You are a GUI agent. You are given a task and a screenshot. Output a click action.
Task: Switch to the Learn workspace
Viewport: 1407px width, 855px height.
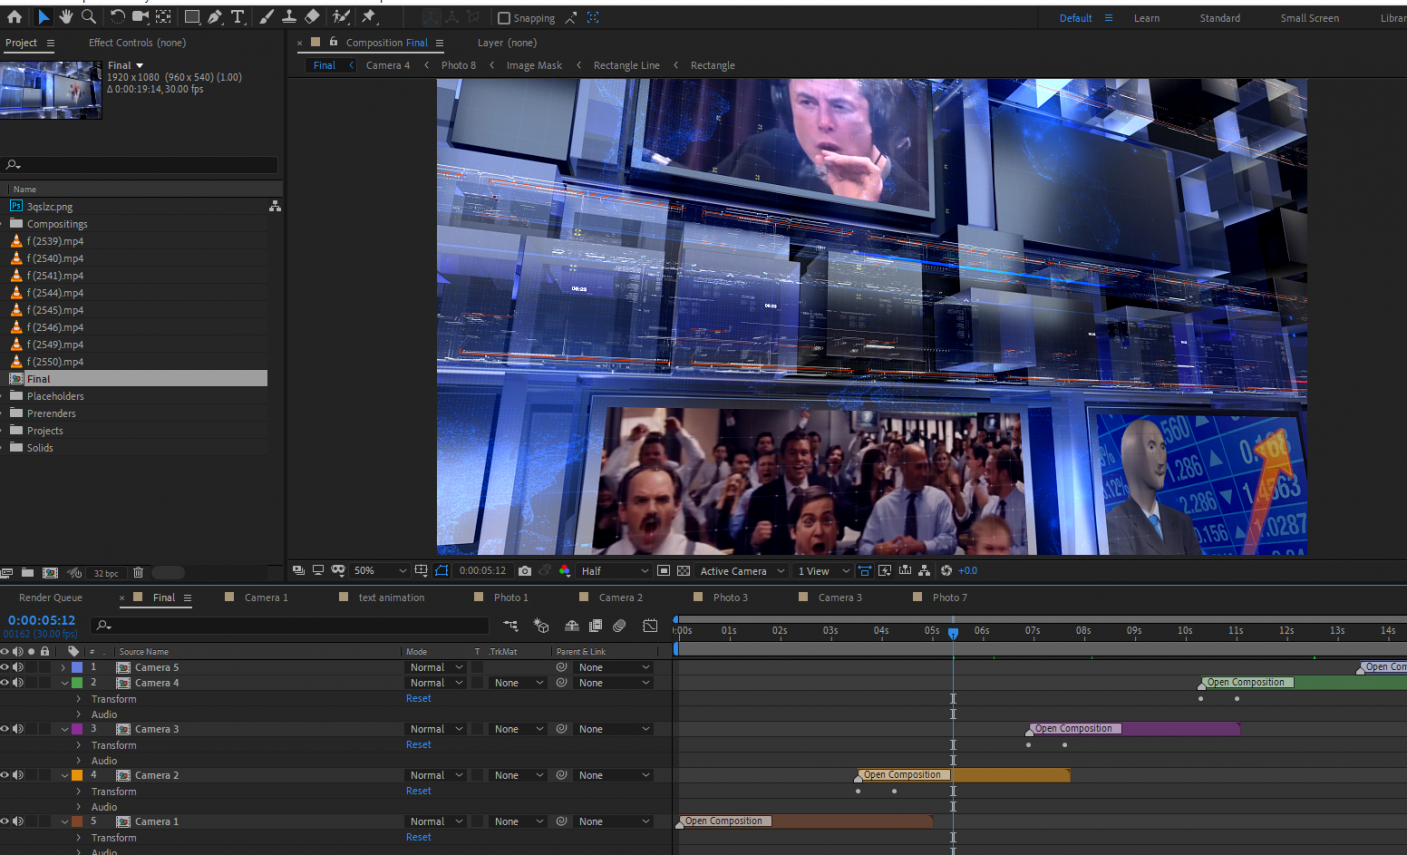1146,18
